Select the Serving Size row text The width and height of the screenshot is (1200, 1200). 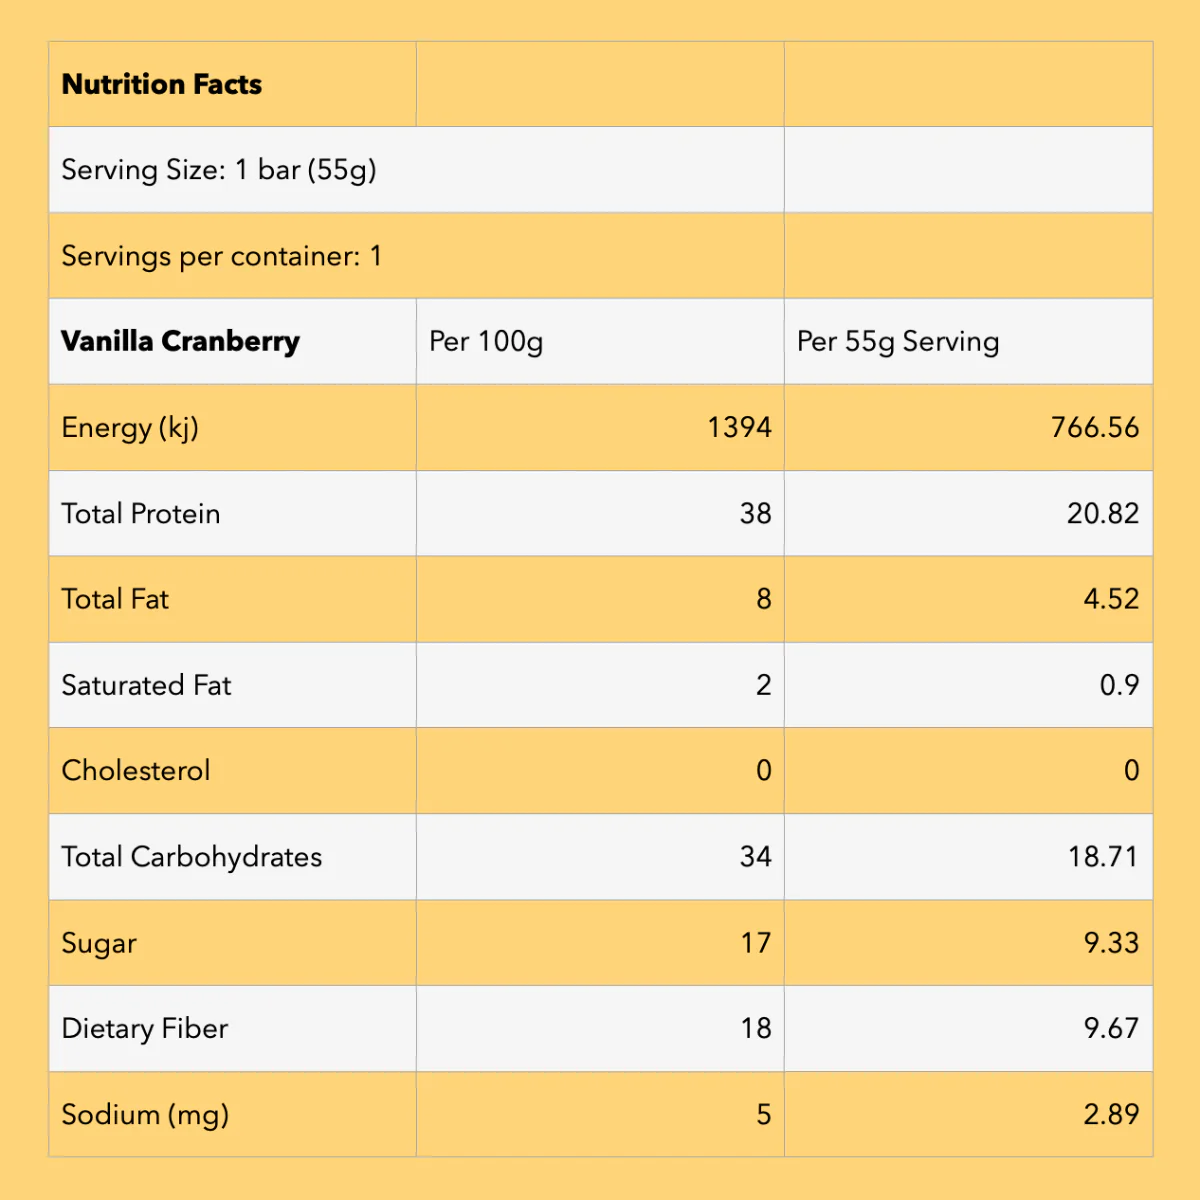pos(219,170)
